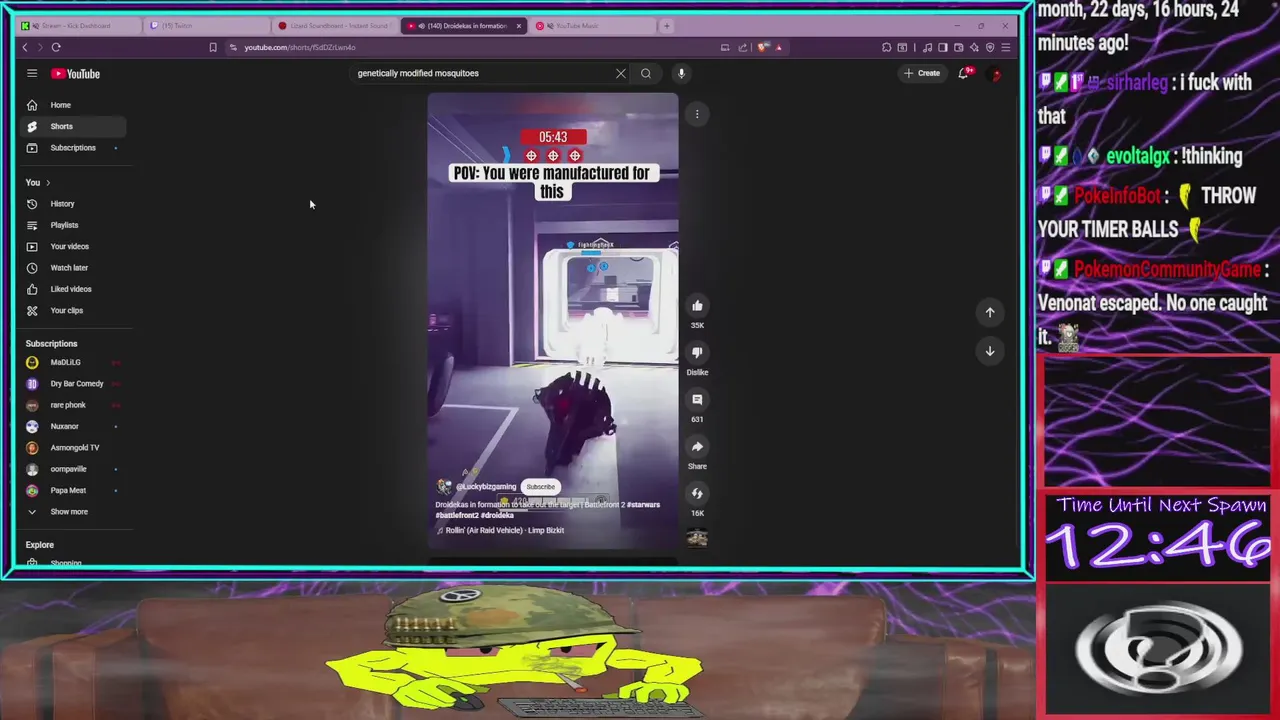1280x720 pixels.
Task: Reload the browser page
Action: [56, 47]
